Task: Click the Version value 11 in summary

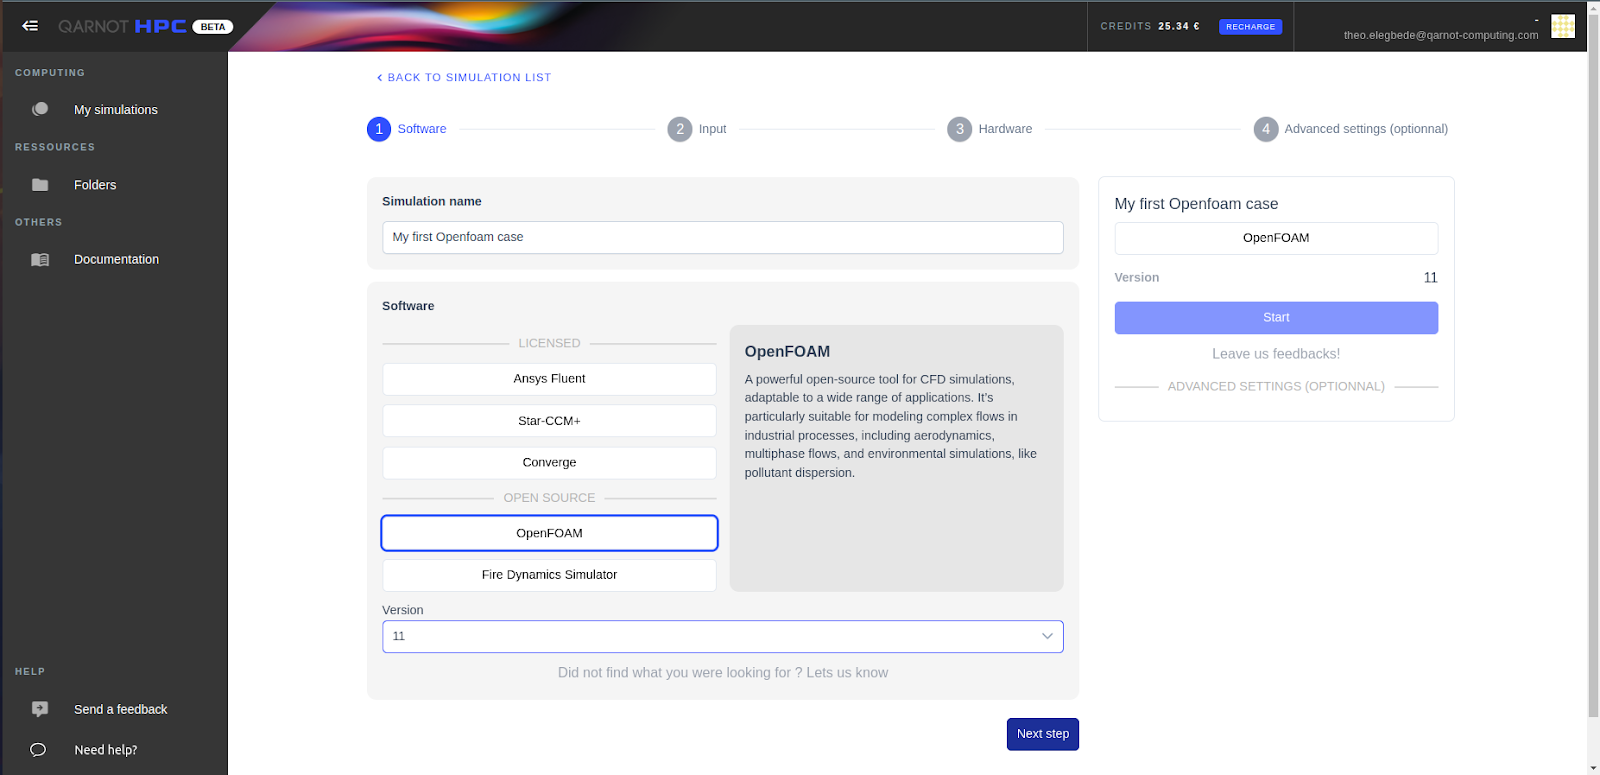Action: pos(1430,278)
